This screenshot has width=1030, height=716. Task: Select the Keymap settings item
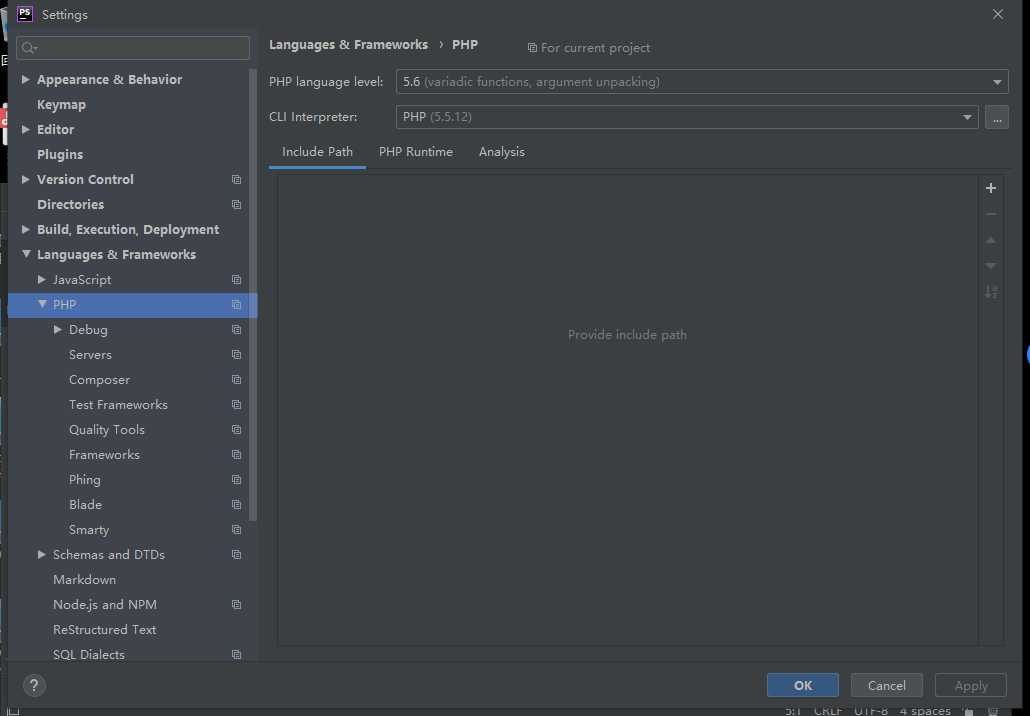click(62, 105)
